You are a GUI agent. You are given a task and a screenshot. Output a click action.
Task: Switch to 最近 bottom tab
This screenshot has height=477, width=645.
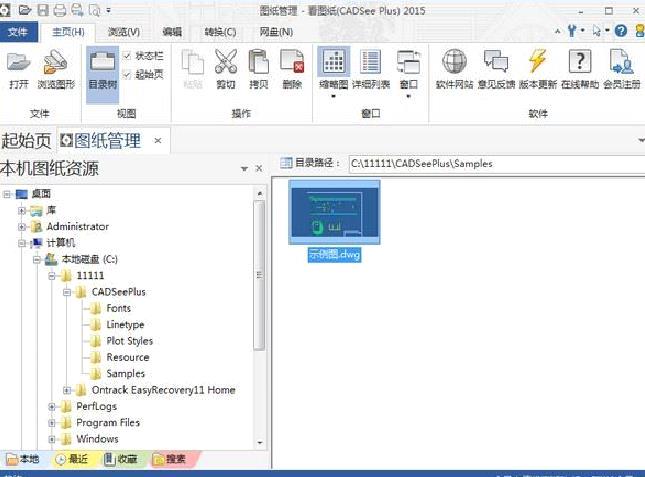pyautogui.click(x=72, y=459)
